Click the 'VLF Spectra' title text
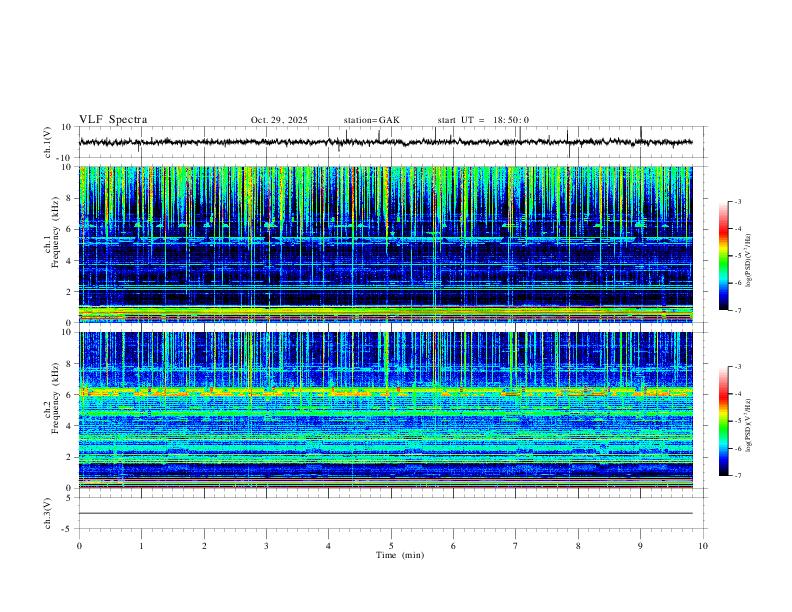The width and height of the screenshot is (792, 612). point(113,120)
